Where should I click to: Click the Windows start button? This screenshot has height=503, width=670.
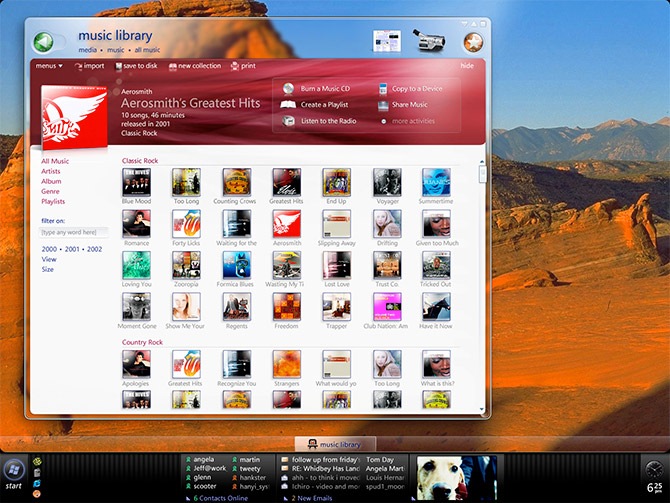click(x=14, y=470)
